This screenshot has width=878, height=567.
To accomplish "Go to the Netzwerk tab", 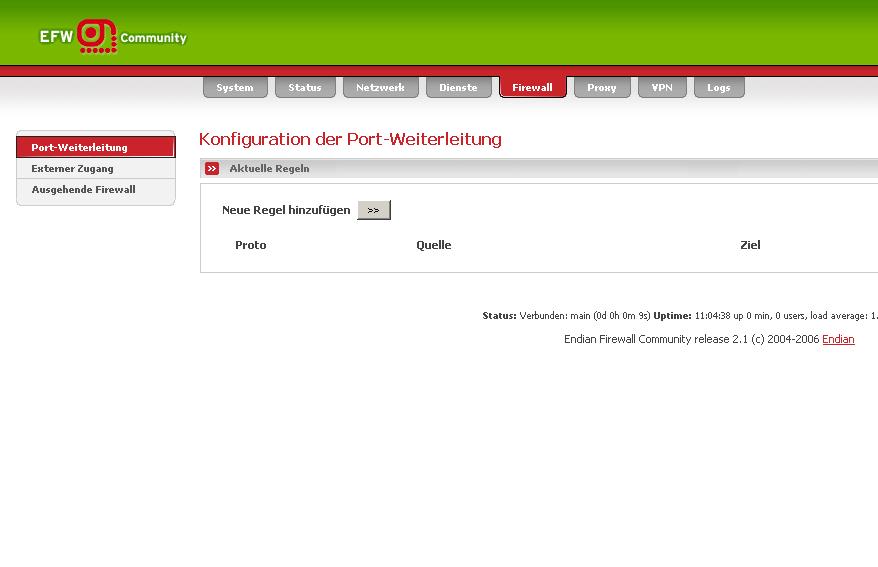I will coord(380,88).
